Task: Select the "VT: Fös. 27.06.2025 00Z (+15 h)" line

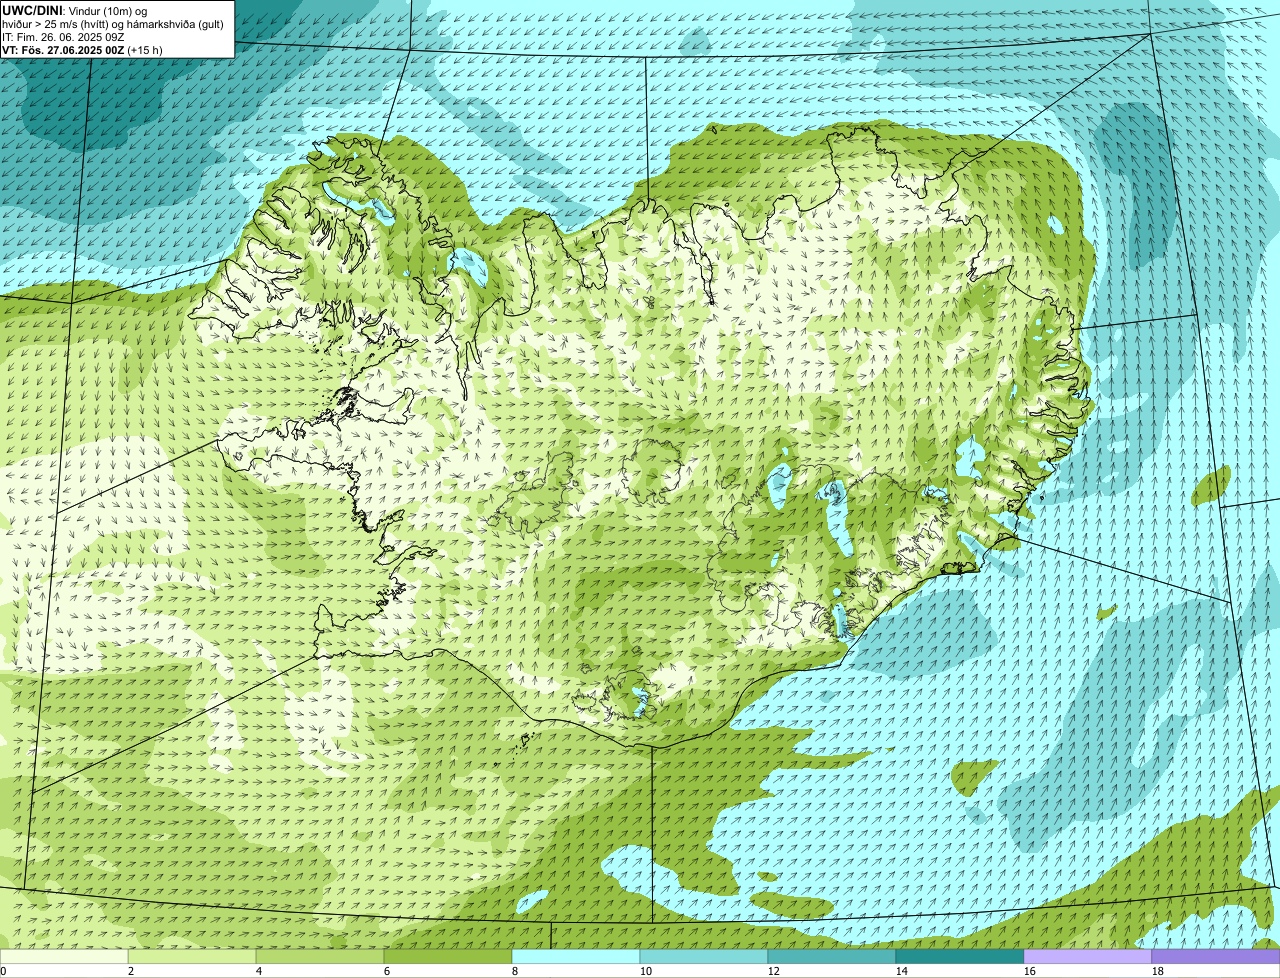Action: point(83,49)
